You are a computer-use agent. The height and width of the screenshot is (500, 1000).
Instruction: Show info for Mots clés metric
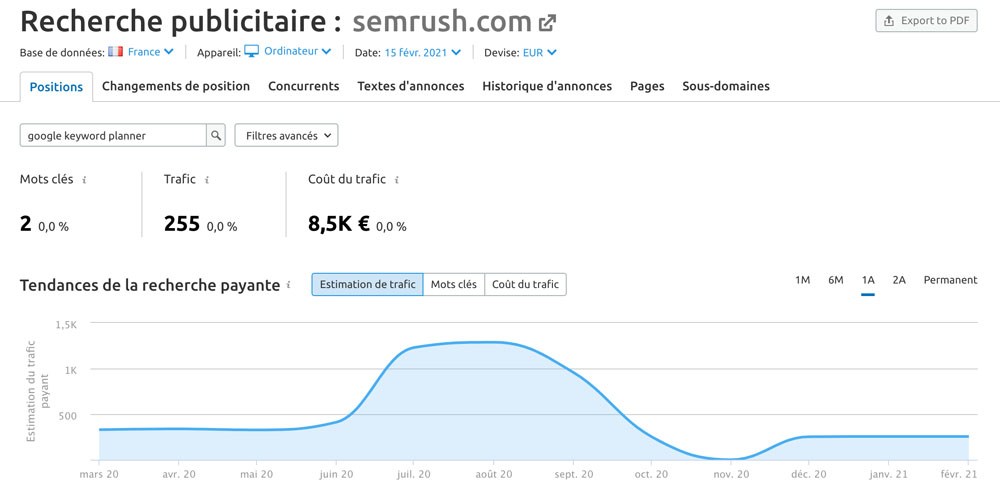pos(84,180)
